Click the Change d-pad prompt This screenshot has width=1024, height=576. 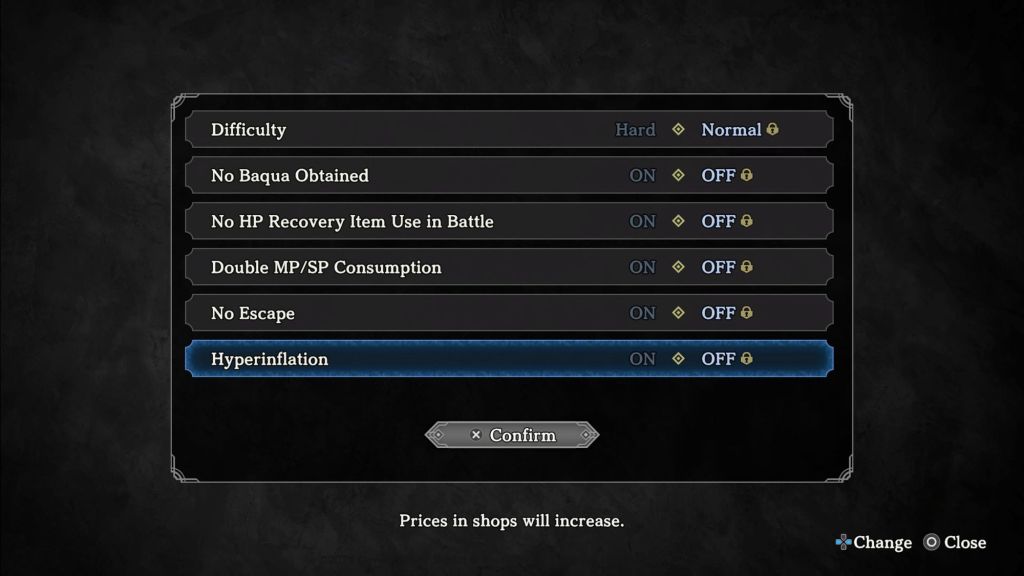coord(873,543)
